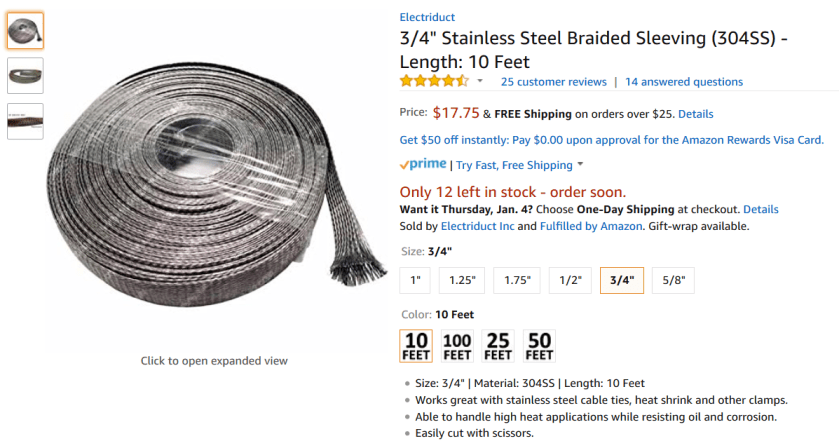
Task: Choose the 1" size option
Action: pyautogui.click(x=414, y=281)
